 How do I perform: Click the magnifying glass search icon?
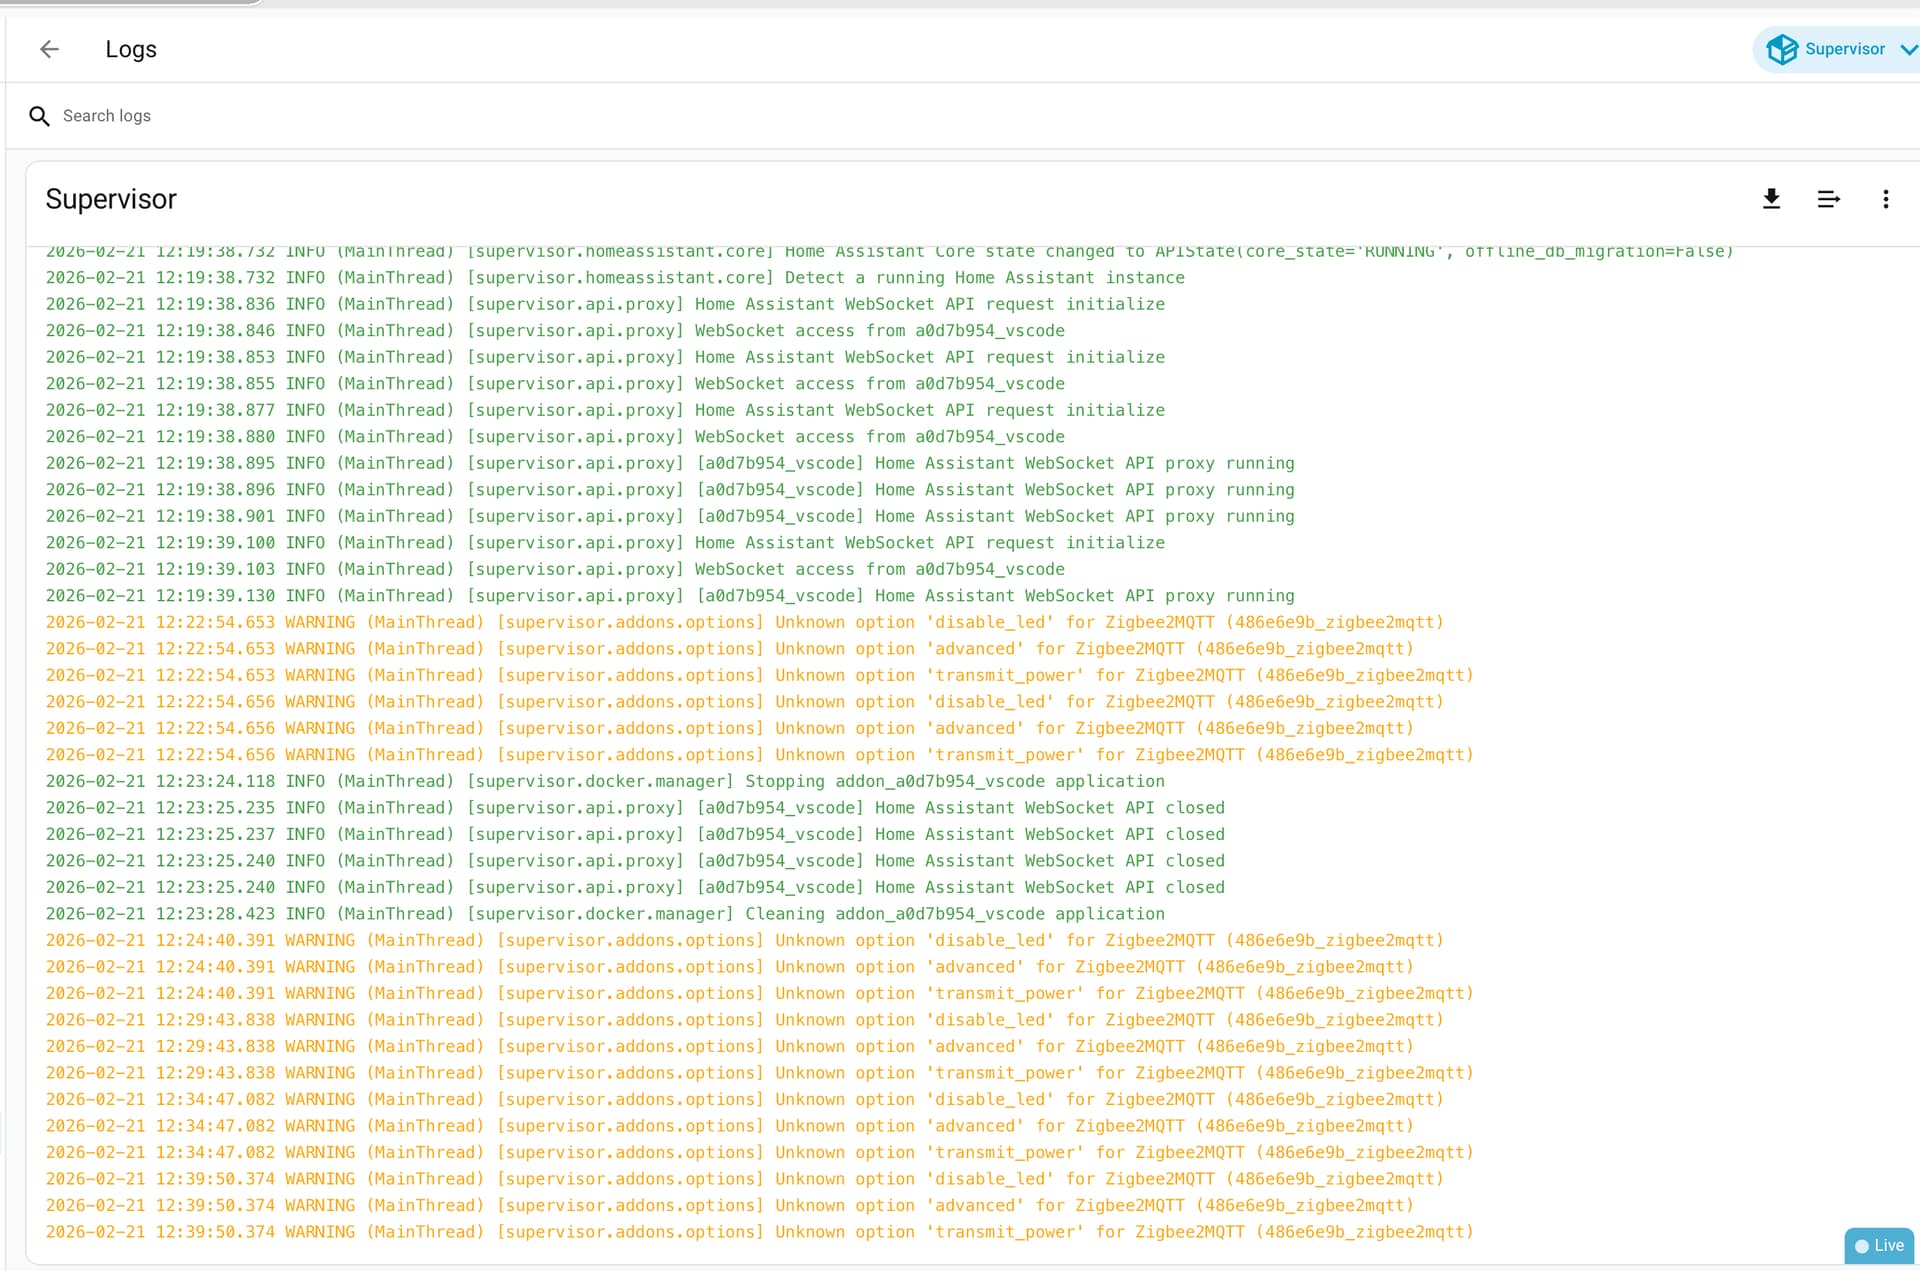39,116
